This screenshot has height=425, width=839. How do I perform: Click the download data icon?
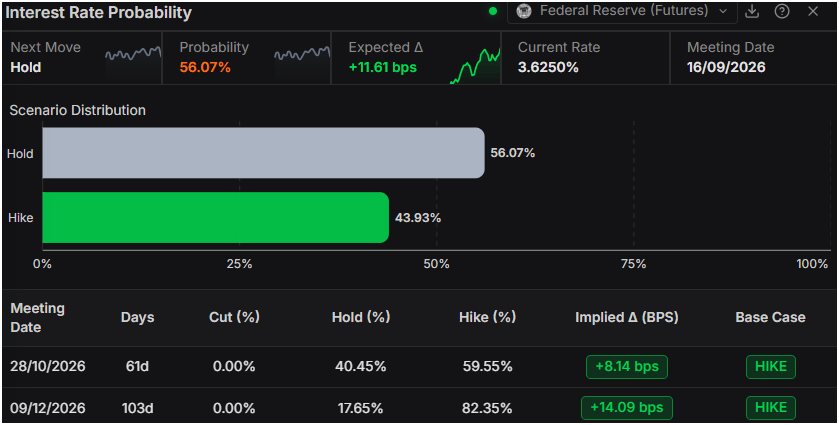click(x=752, y=11)
